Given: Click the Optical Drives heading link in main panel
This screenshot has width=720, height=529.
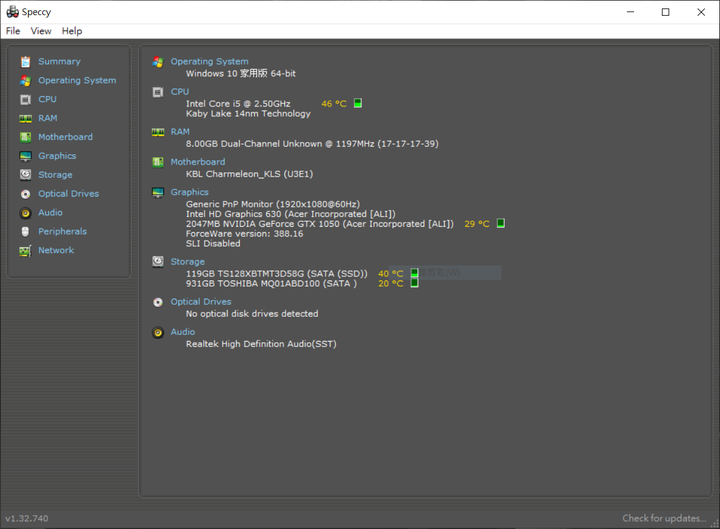Looking at the screenshot, I should tap(201, 302).
